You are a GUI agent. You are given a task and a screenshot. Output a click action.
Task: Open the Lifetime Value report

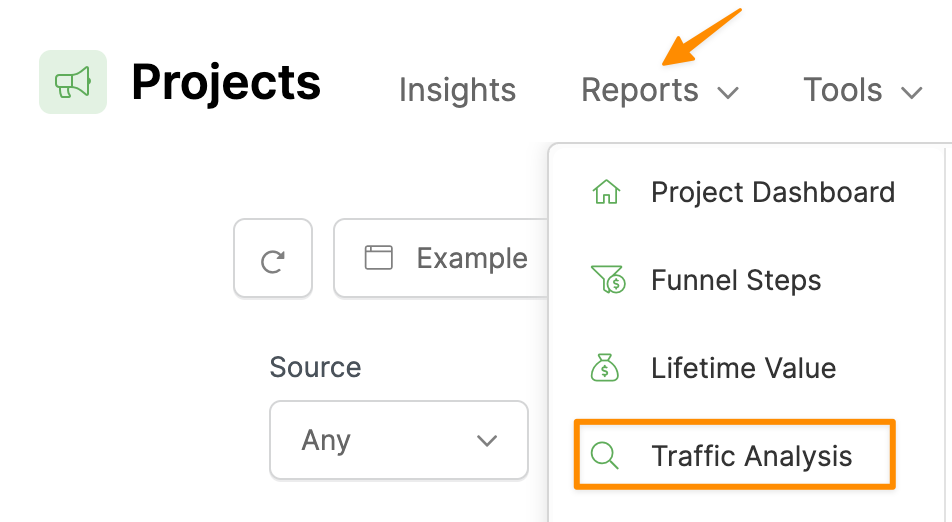point(743,368)
